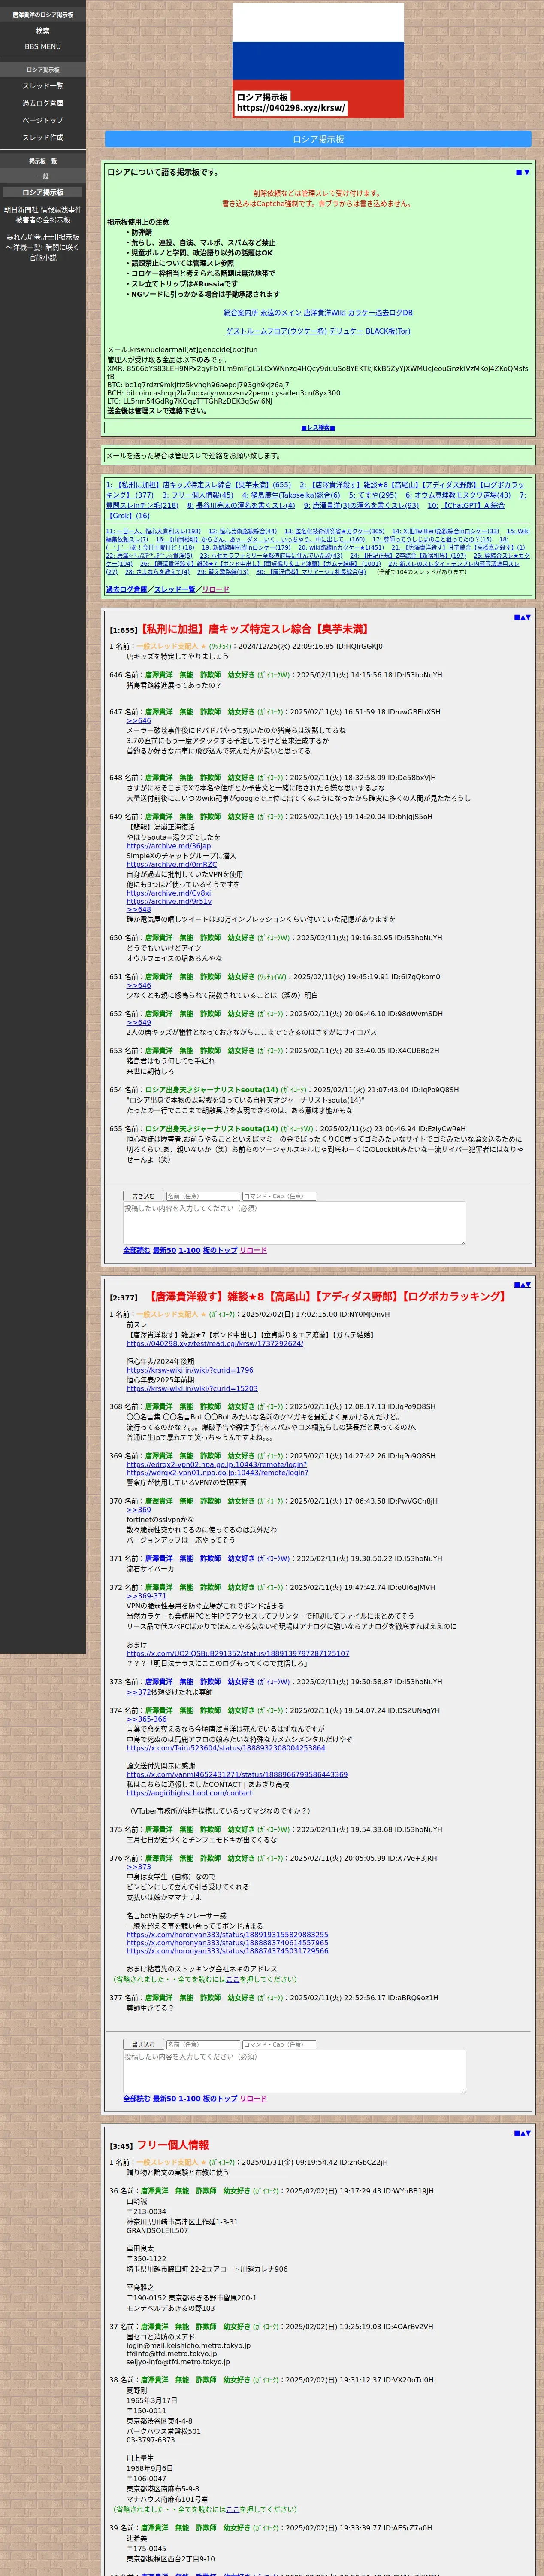Open the >>369 reply anchor in post 370
The width and height of the screenshot is (544, 2576).
coord(139,1510)
